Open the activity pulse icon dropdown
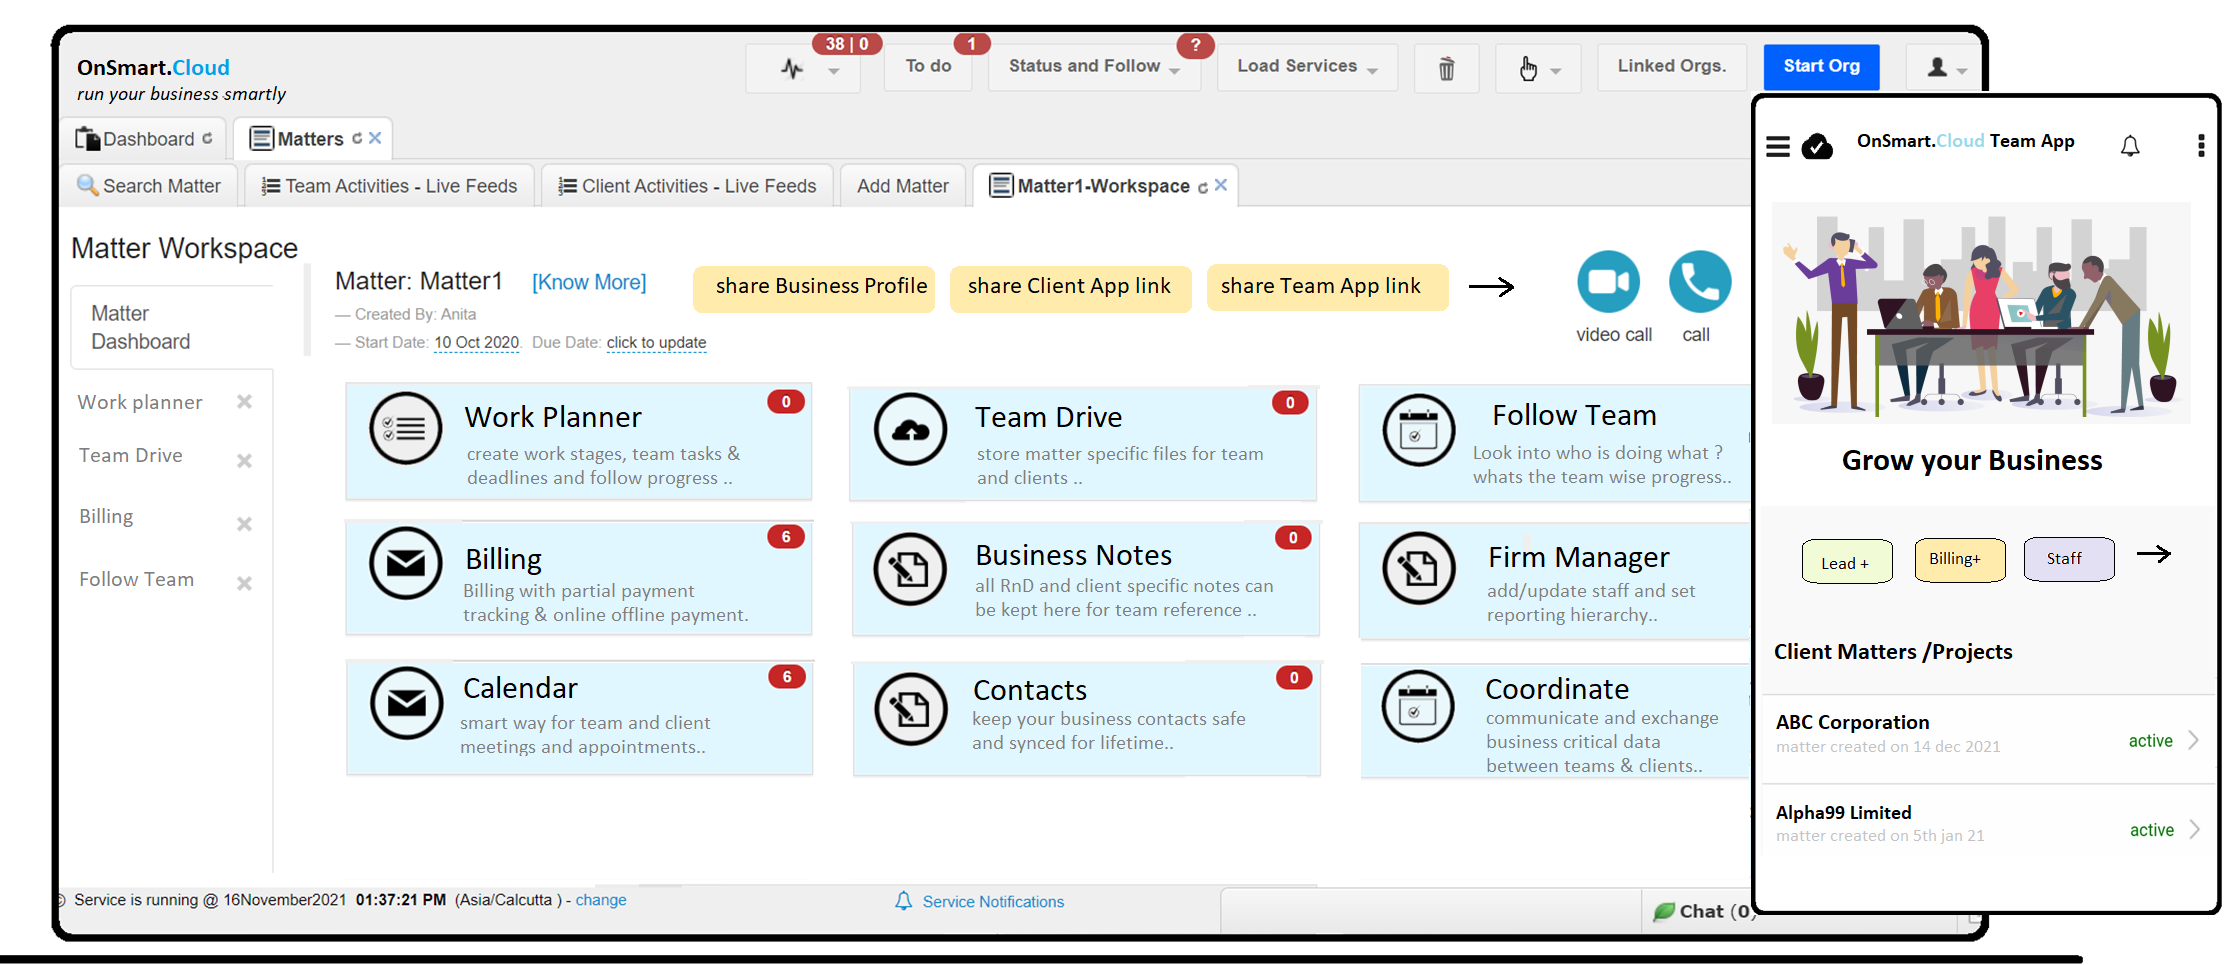 [x=802, y=69]
